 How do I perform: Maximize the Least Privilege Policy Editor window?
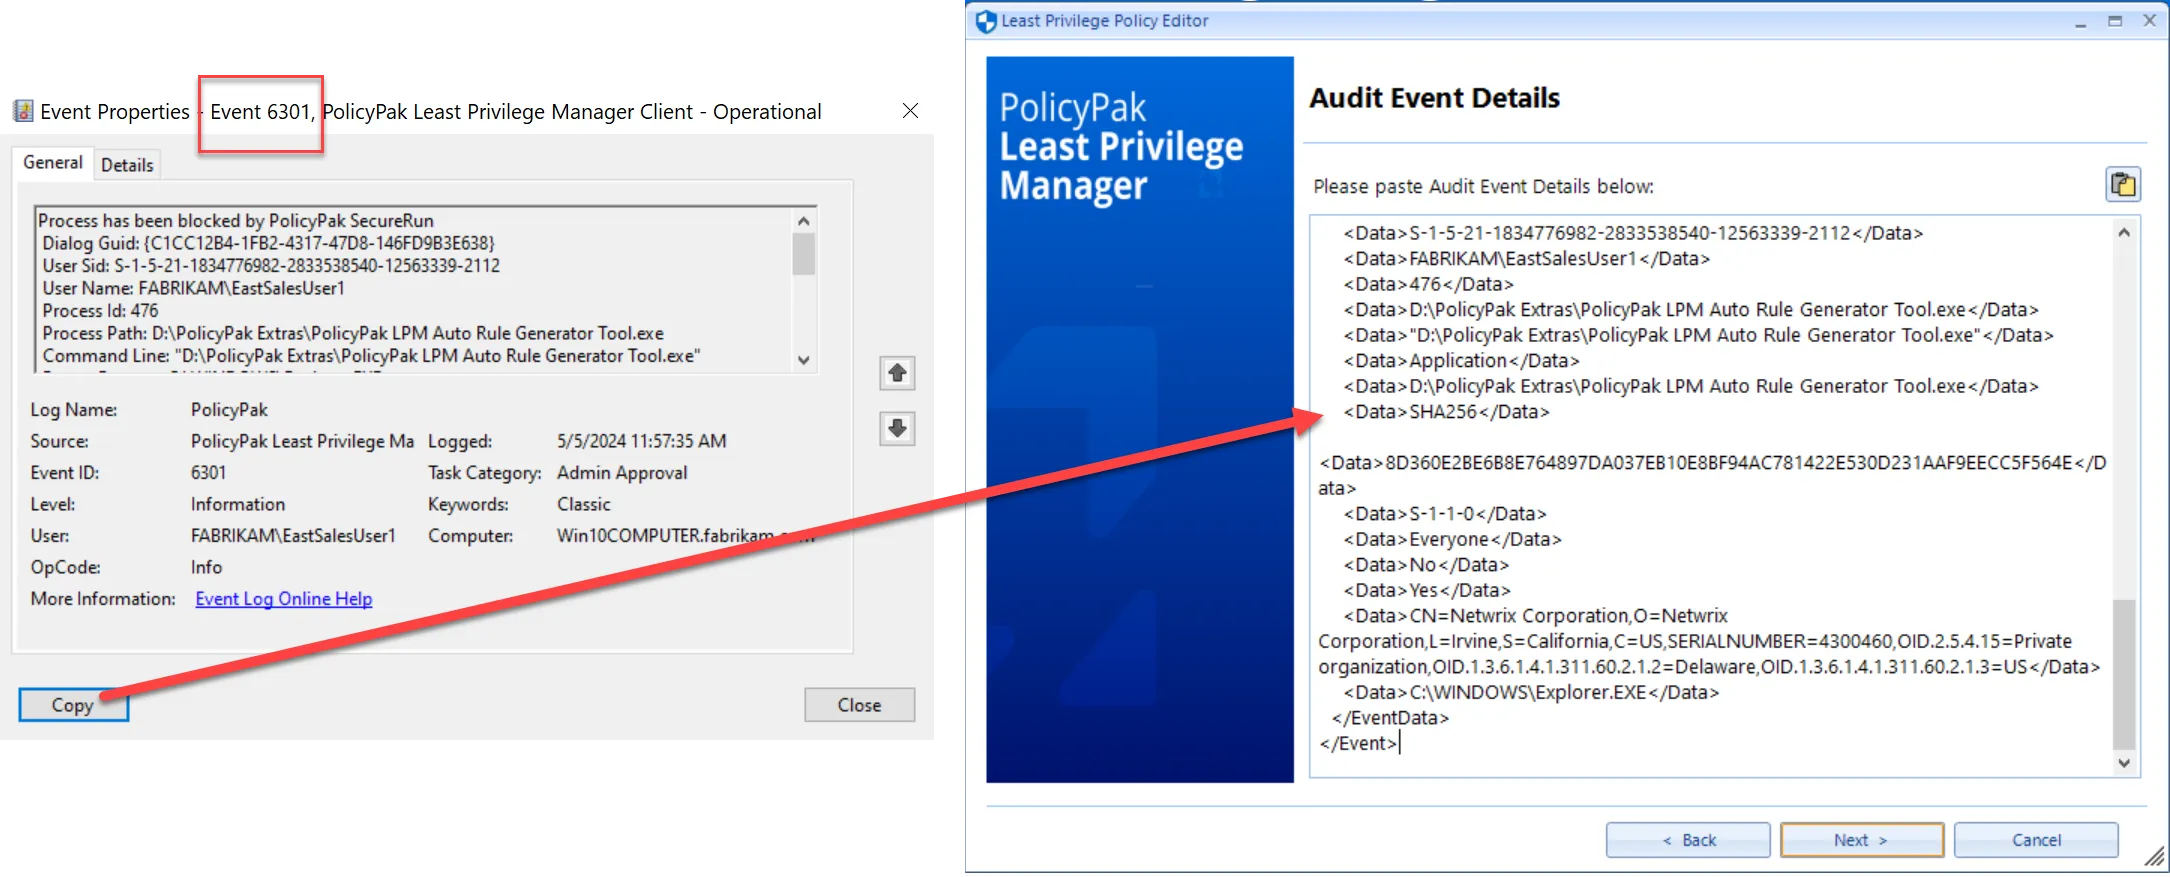[2115, 21]
